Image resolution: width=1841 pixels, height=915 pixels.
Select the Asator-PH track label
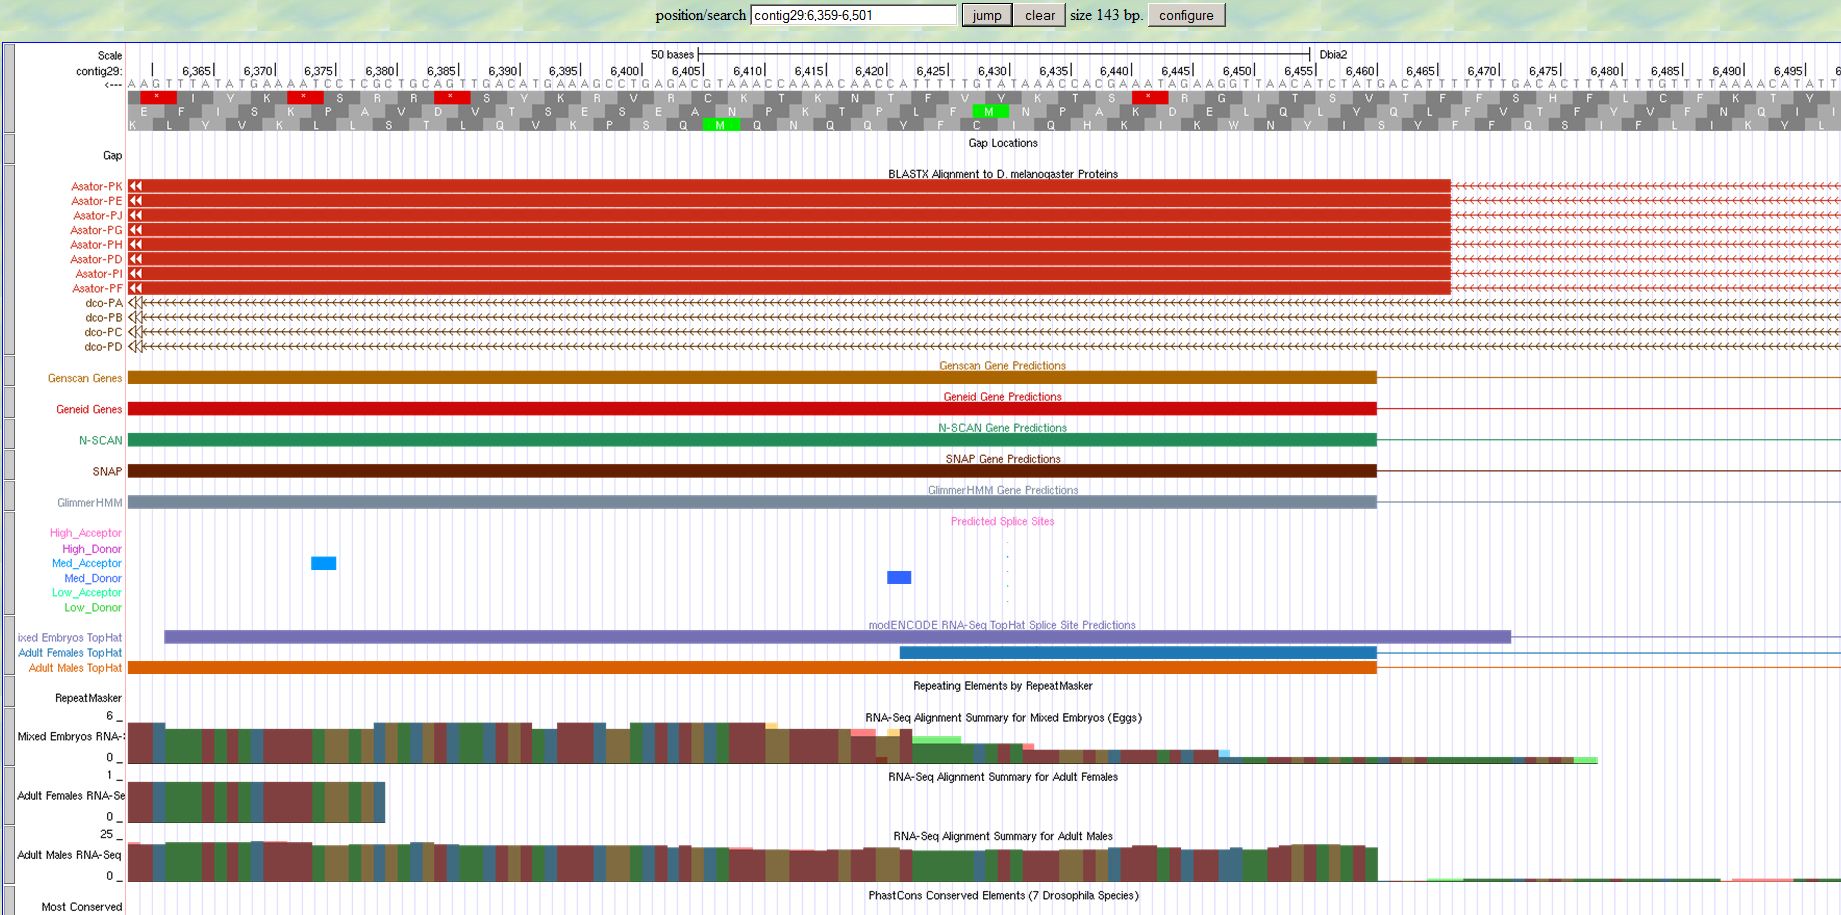[x=97, y=245]
